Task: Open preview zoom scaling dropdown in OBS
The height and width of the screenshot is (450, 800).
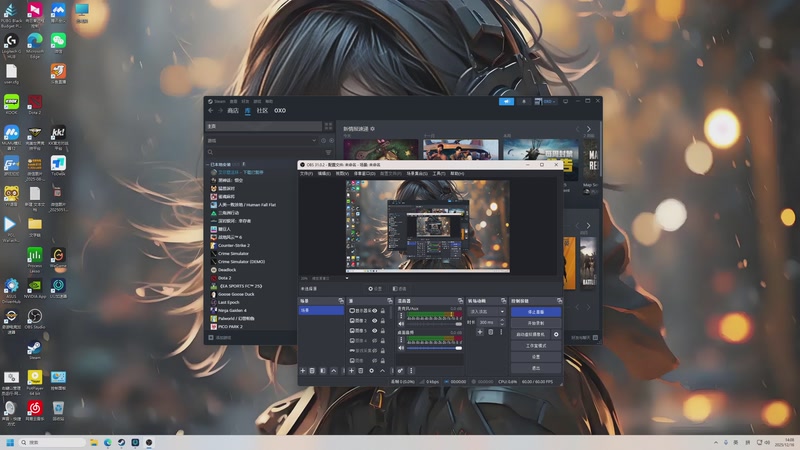Action: tap(347, 278)
